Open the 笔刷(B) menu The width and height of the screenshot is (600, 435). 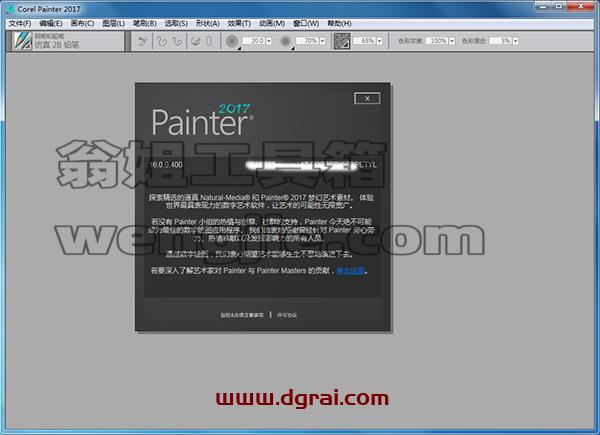tap(145, 24)
